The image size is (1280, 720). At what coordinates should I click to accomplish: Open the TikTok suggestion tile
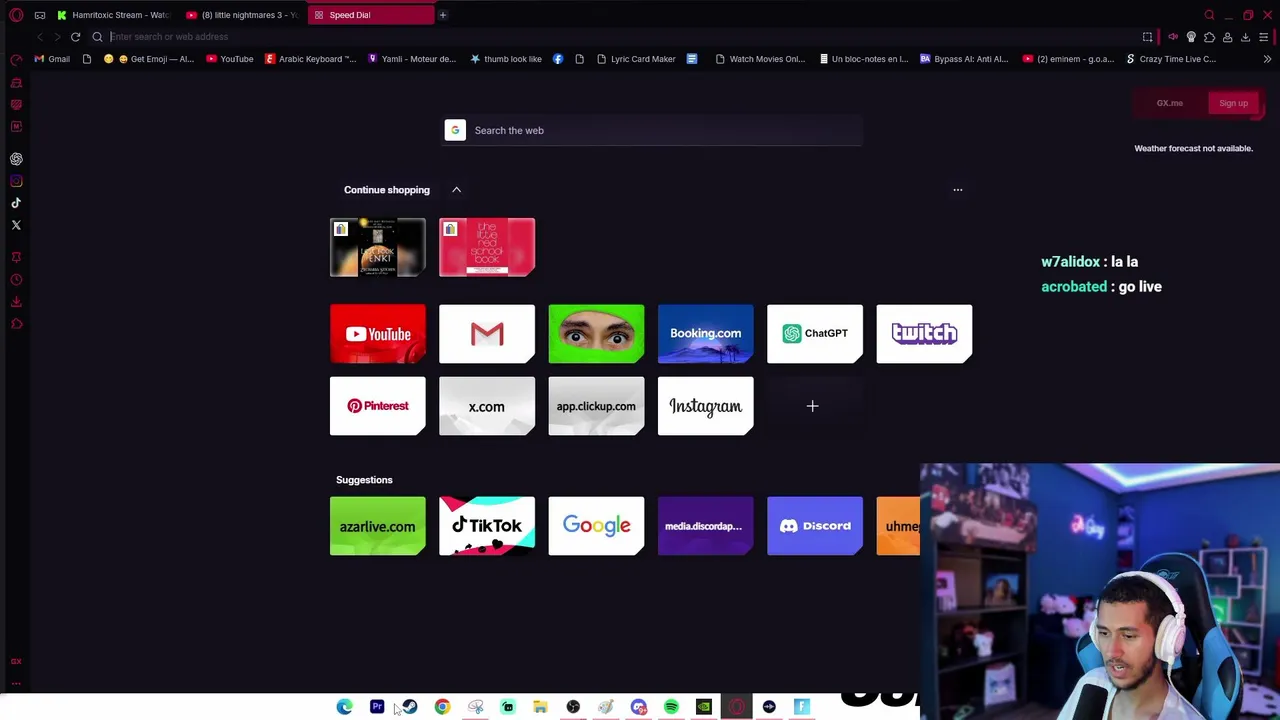click(x=487, y=526)
